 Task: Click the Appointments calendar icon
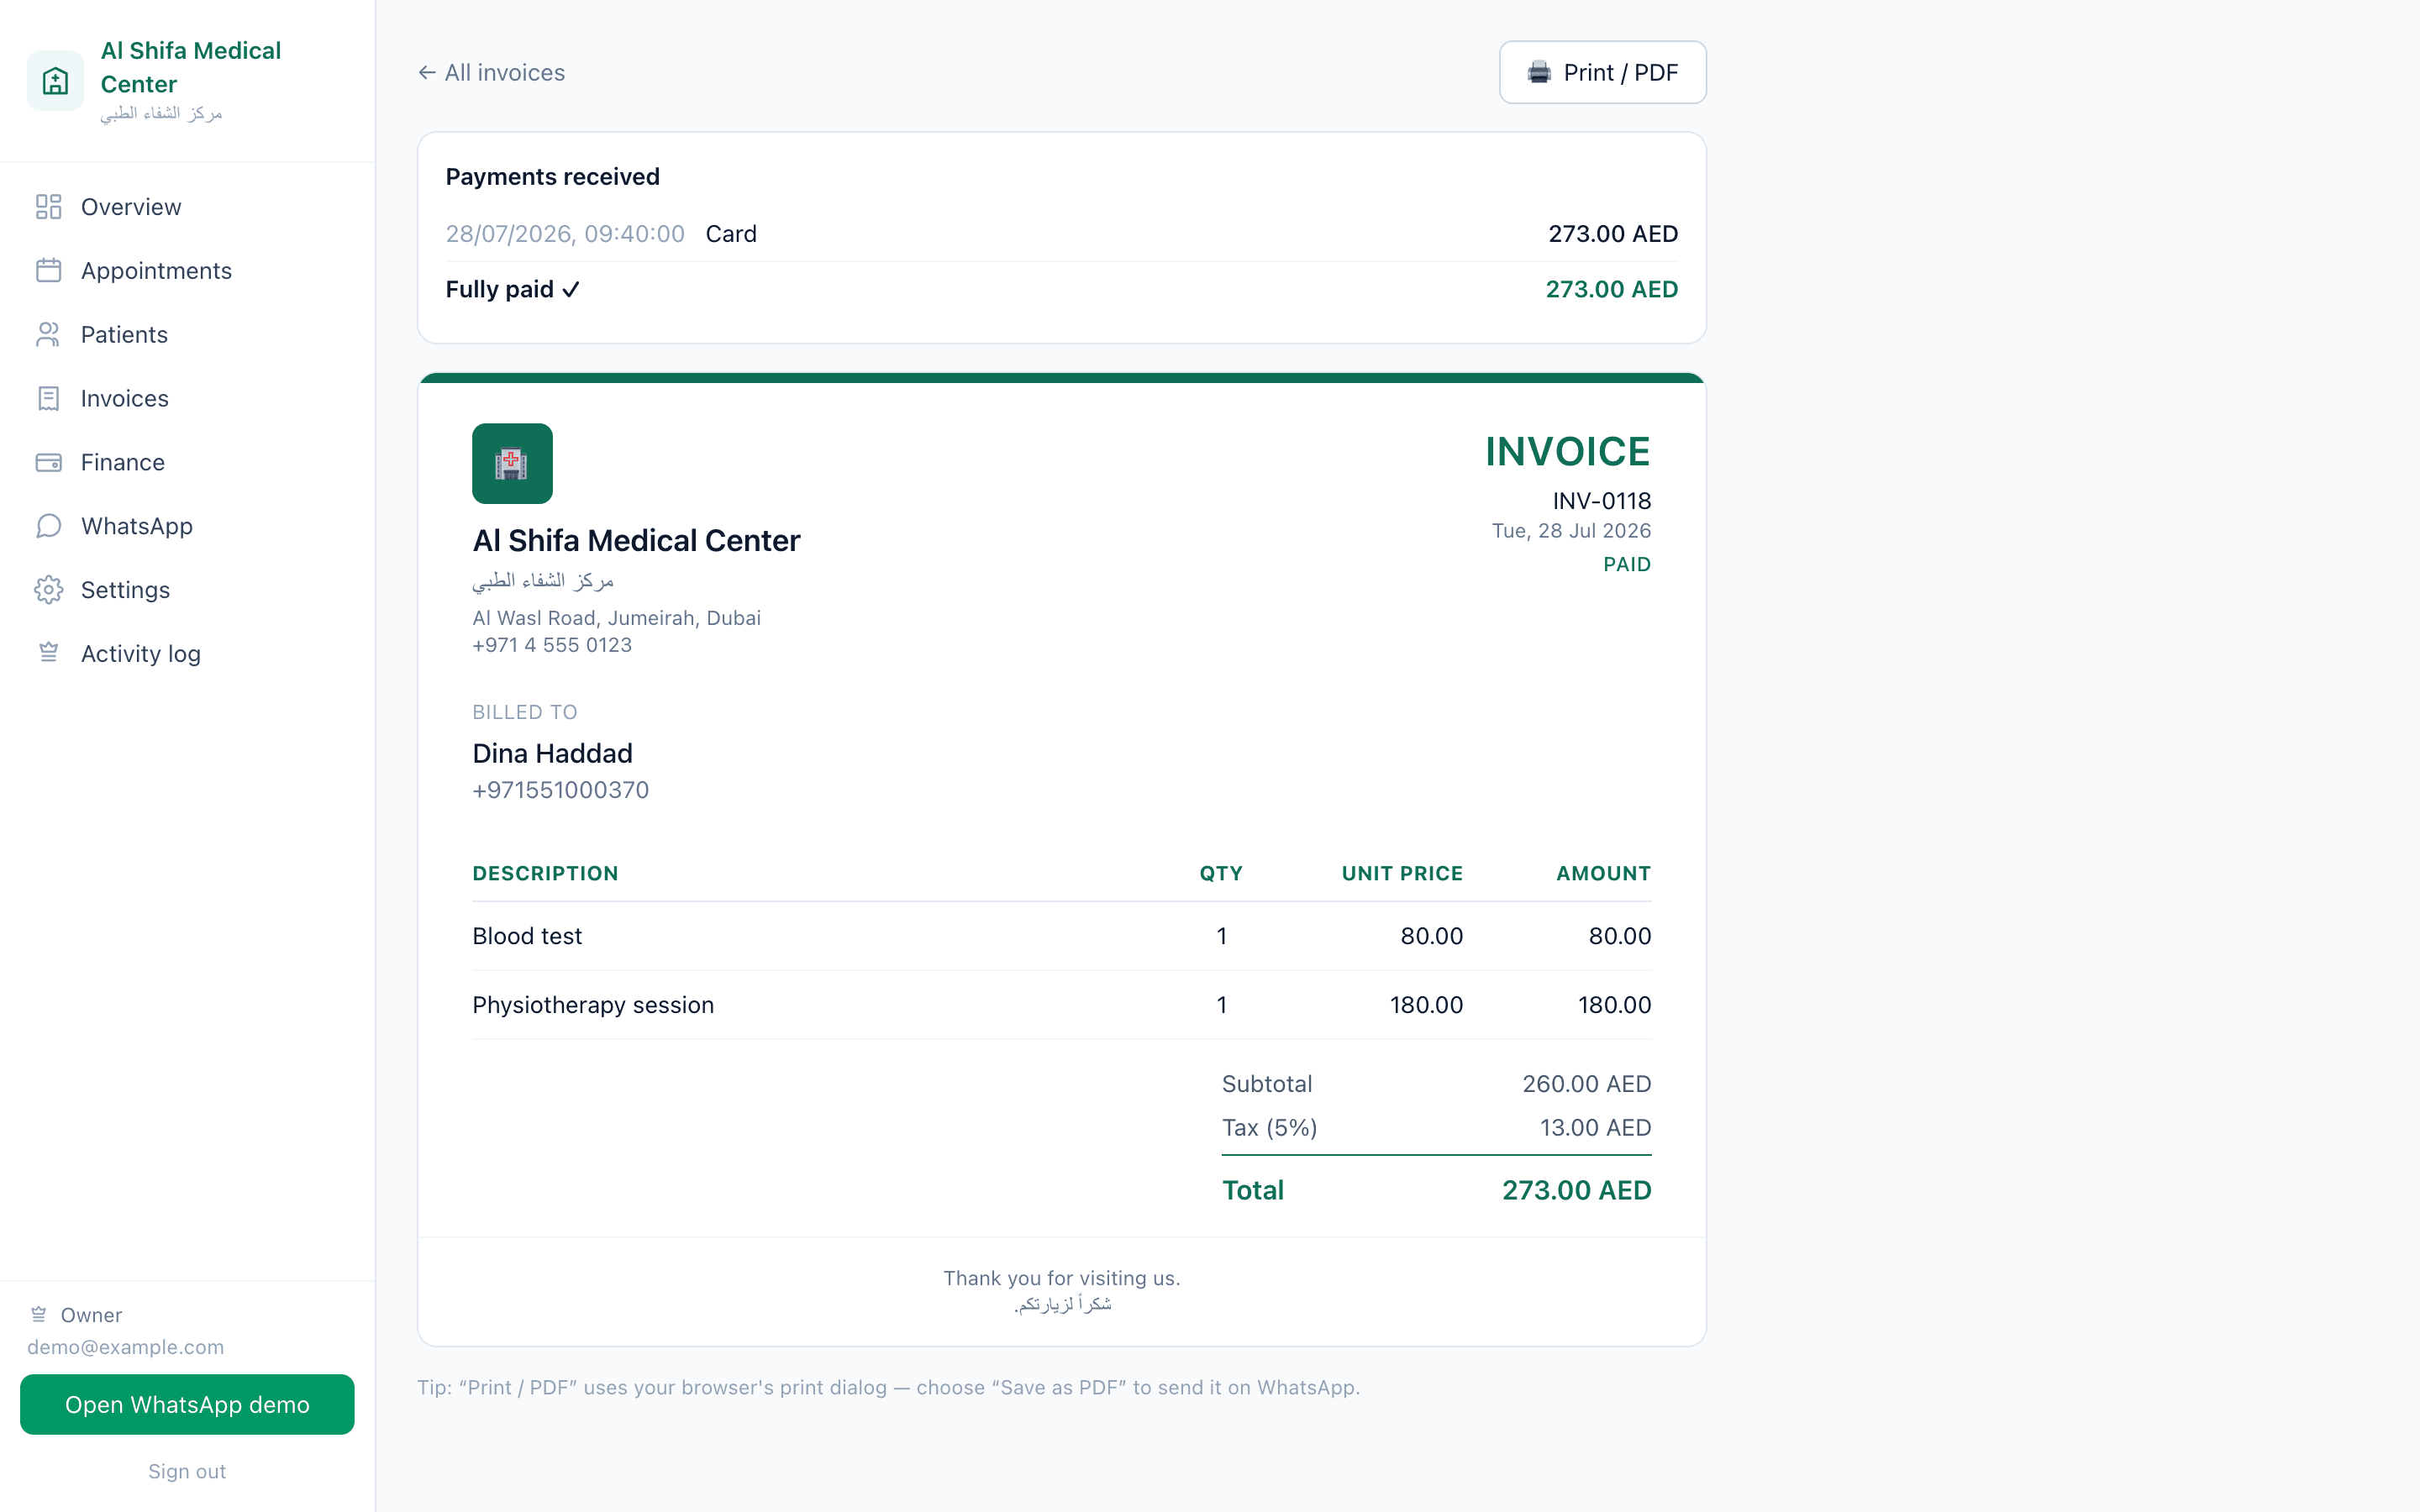click(48, 271)
